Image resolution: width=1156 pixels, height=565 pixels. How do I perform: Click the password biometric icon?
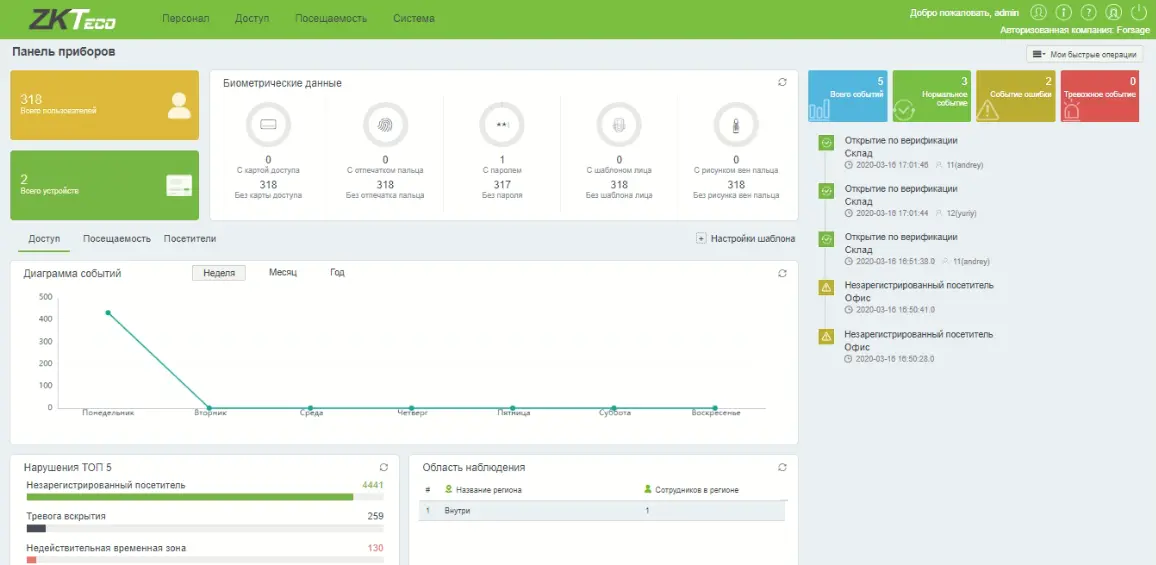502,125
